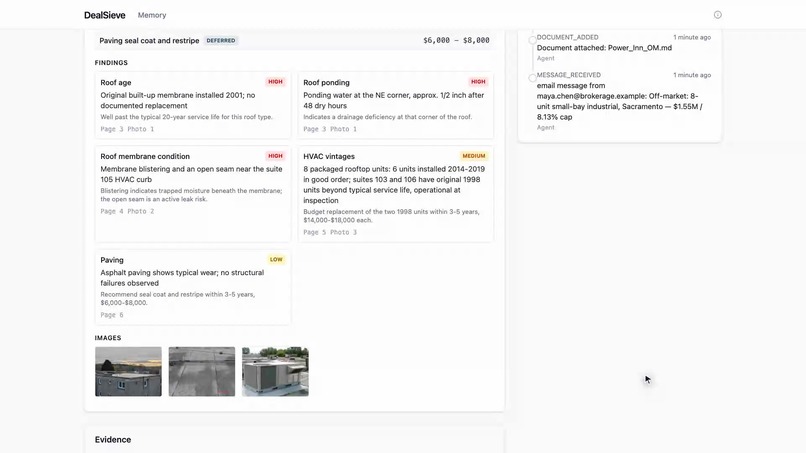The width and height of the screenshot is (806, 453).
Task: Click the HIGH badge on Roof age
Action: [x=275, y=82]
